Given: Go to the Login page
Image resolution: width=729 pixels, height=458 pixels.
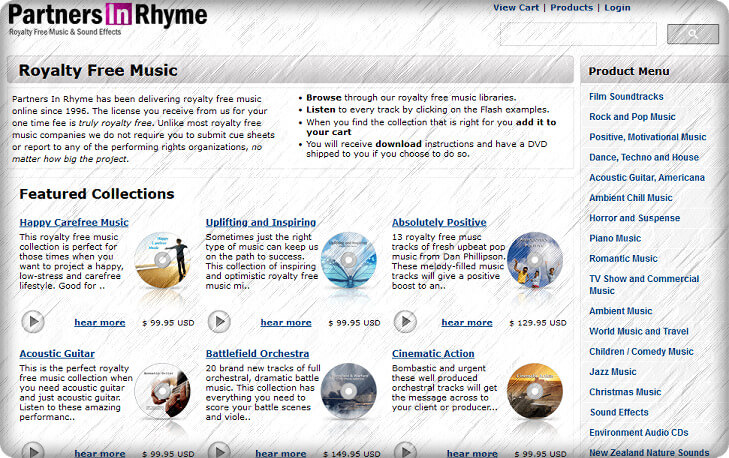Looking at the screenshot, I should tap(617, 7).
